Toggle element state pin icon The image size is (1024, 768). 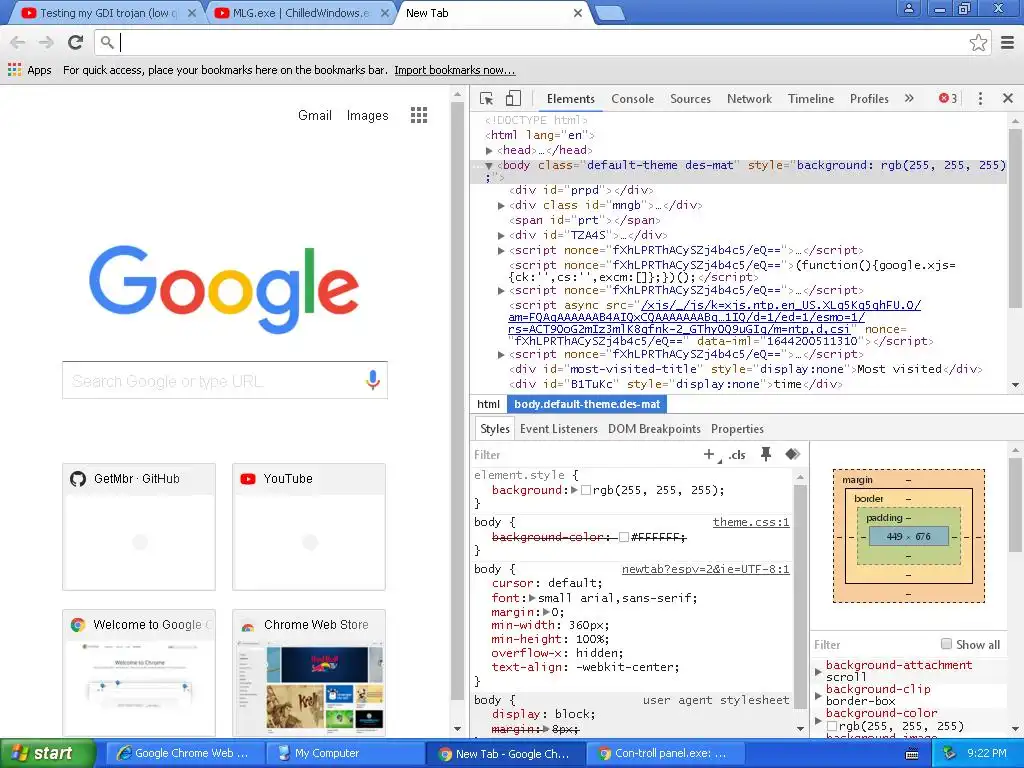765,454
